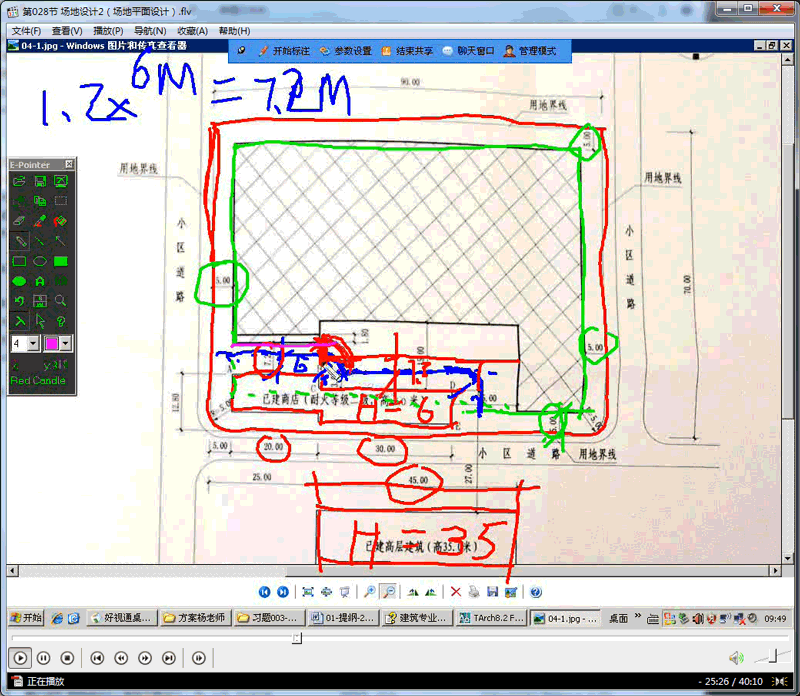Open the 播放(P) menu

[x=107, y=31]
